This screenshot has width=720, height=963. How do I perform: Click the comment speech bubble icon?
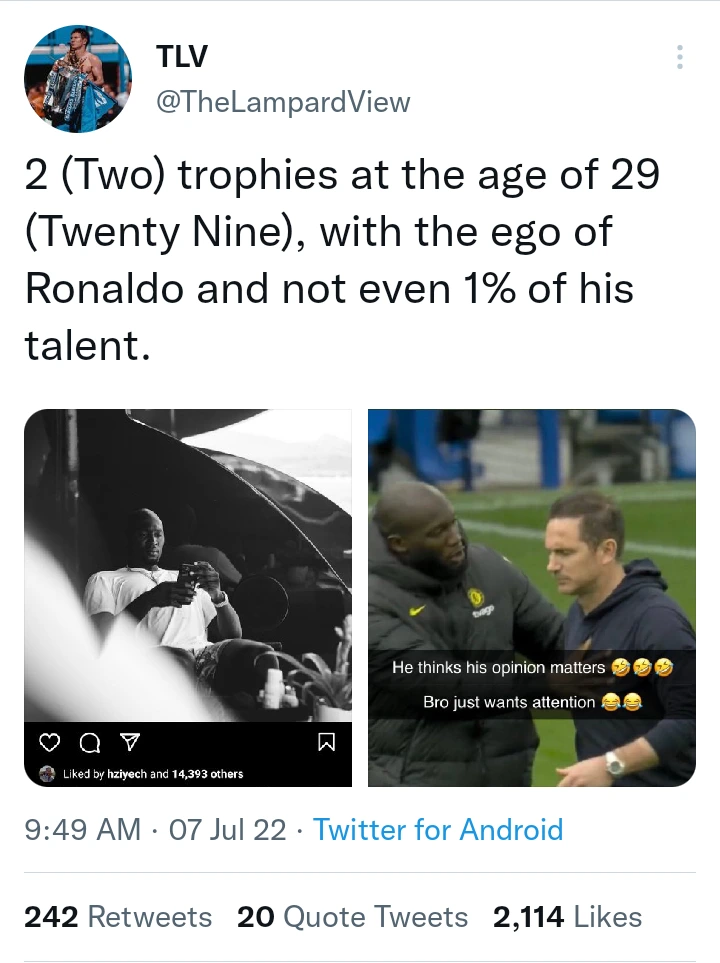click(x=89, y=742)
